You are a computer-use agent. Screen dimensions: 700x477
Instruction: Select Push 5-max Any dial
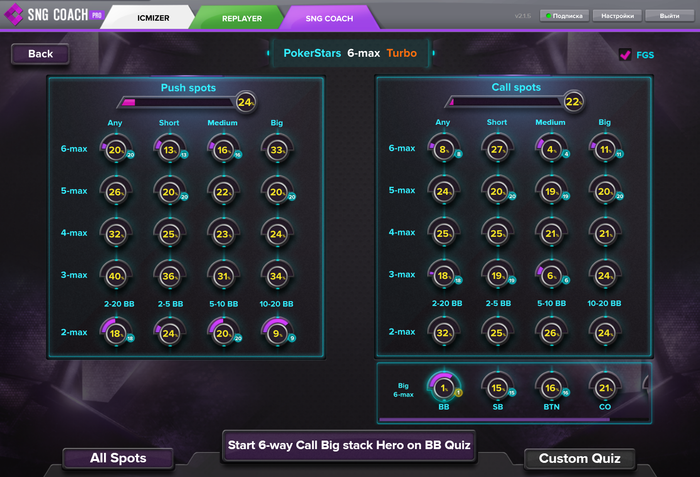(116, 192)
